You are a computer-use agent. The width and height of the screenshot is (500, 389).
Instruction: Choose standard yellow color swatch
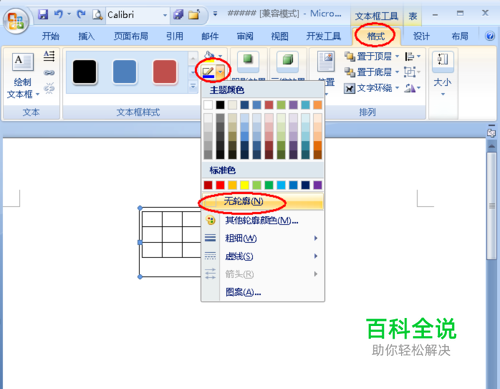click(x=244, y=185)
